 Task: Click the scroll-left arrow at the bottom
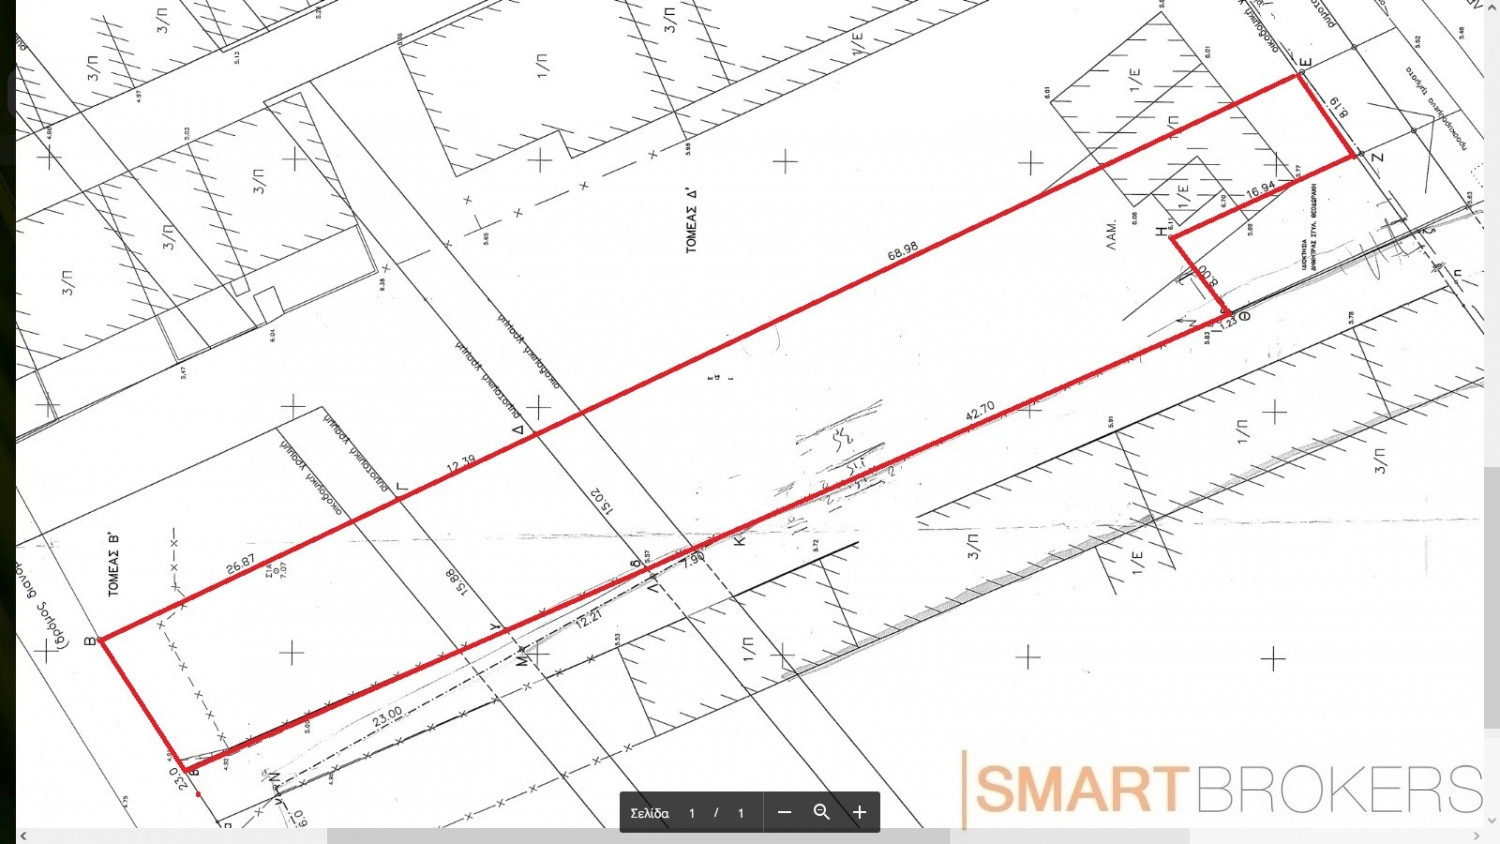coord(23,836)
